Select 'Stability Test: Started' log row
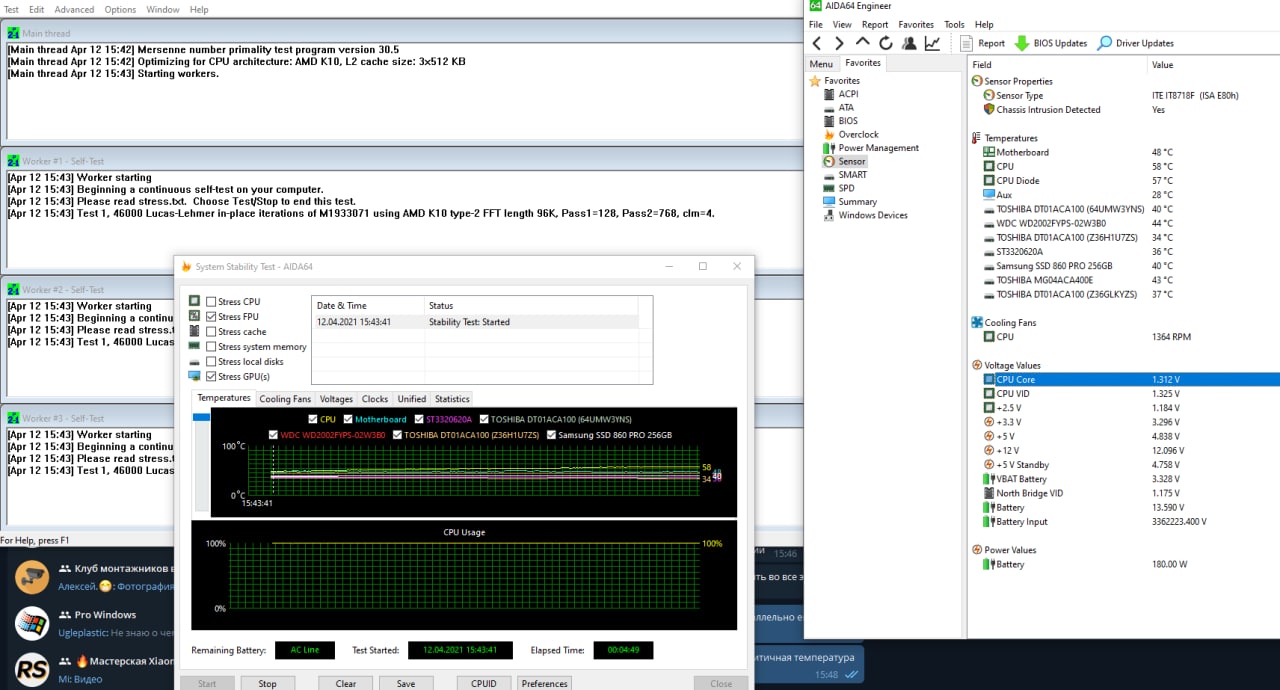 [475, 322]
